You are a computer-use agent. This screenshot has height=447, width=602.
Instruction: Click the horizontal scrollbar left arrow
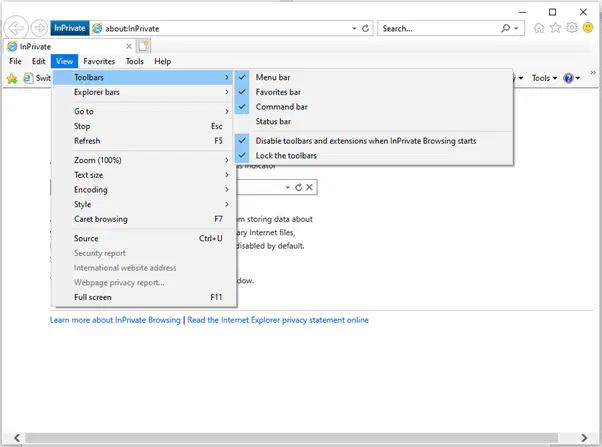point(17,438)
